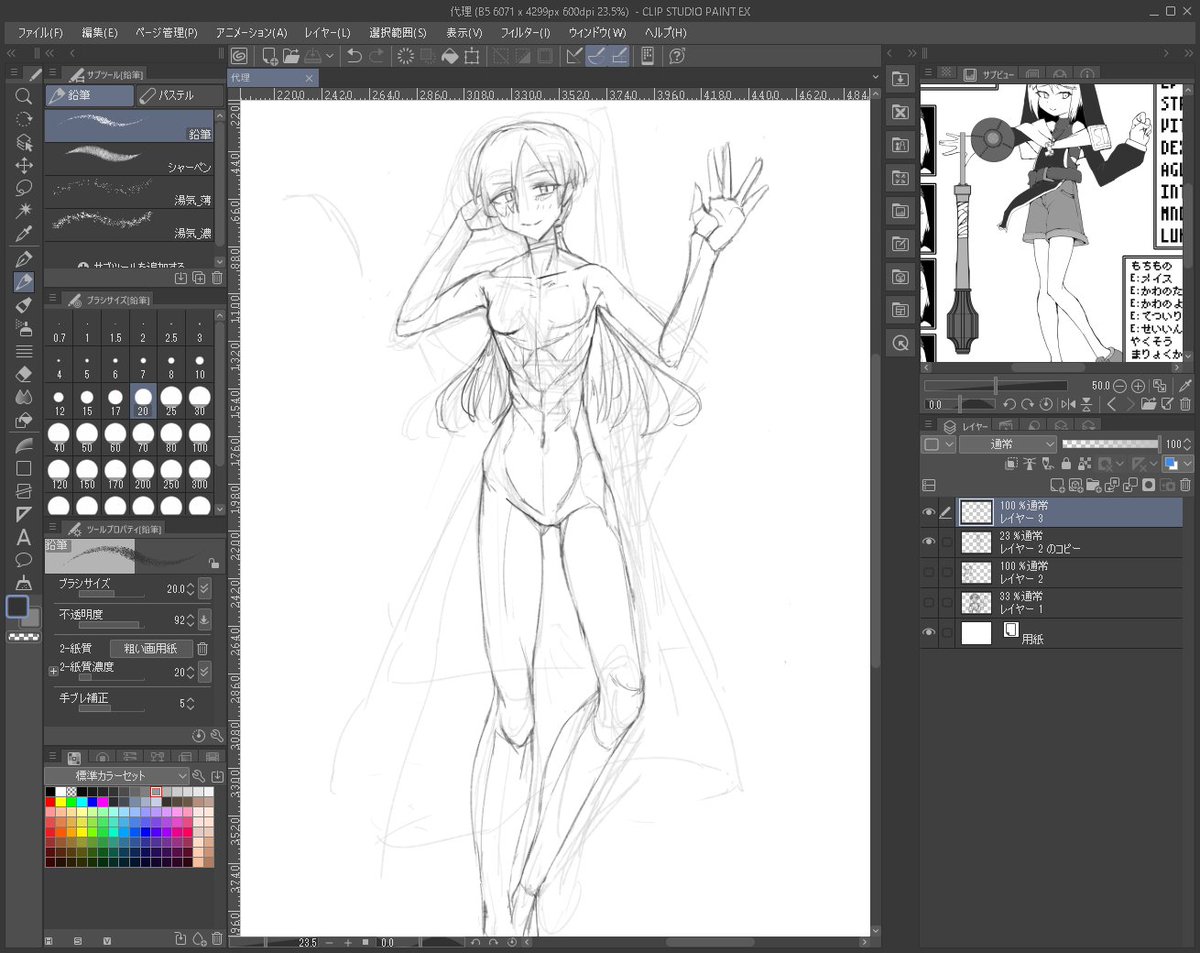Select the Eraser tool
Image resolution: width=1200 pixels, height=953 pixels.
tap(24, 373)
